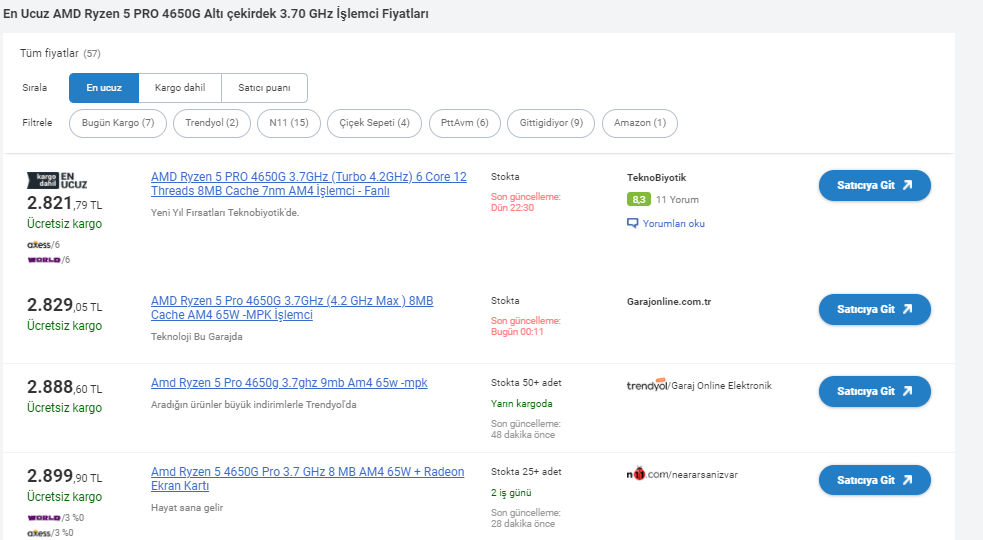Click the Stokta 25+ adet stock text

[526, 472]
